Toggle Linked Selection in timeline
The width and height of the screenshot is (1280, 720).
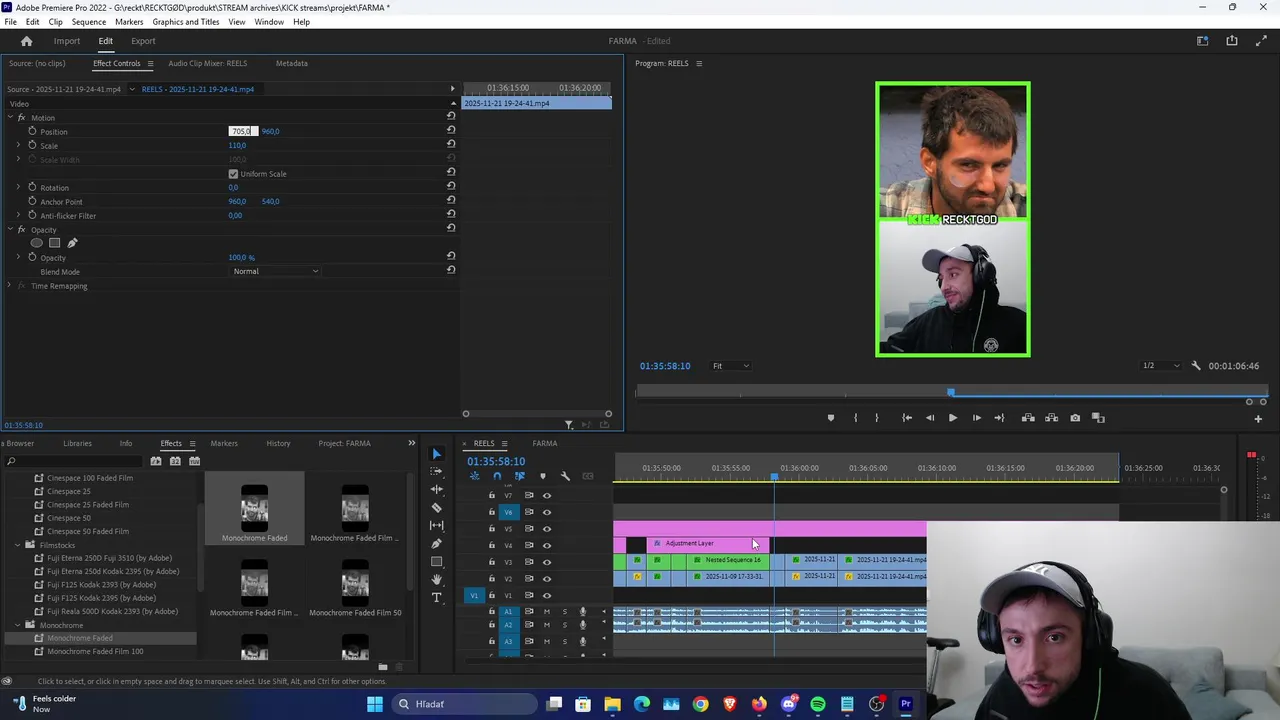point(519,476)
